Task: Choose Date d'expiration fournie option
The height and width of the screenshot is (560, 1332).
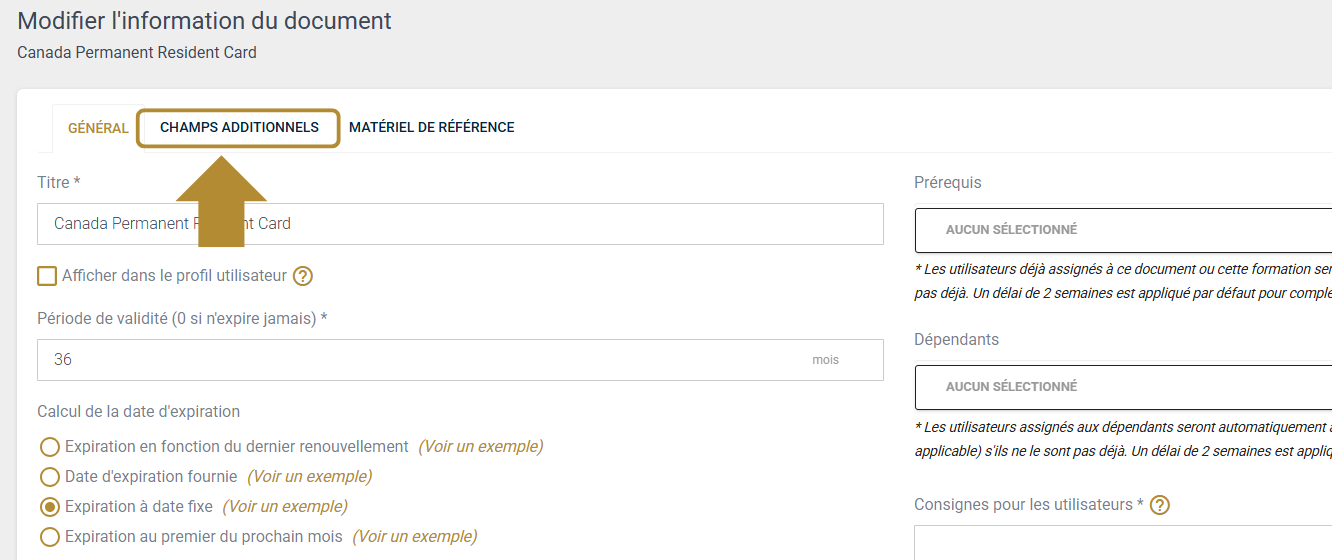Action: pyautogui.click(x=49, y=477)
